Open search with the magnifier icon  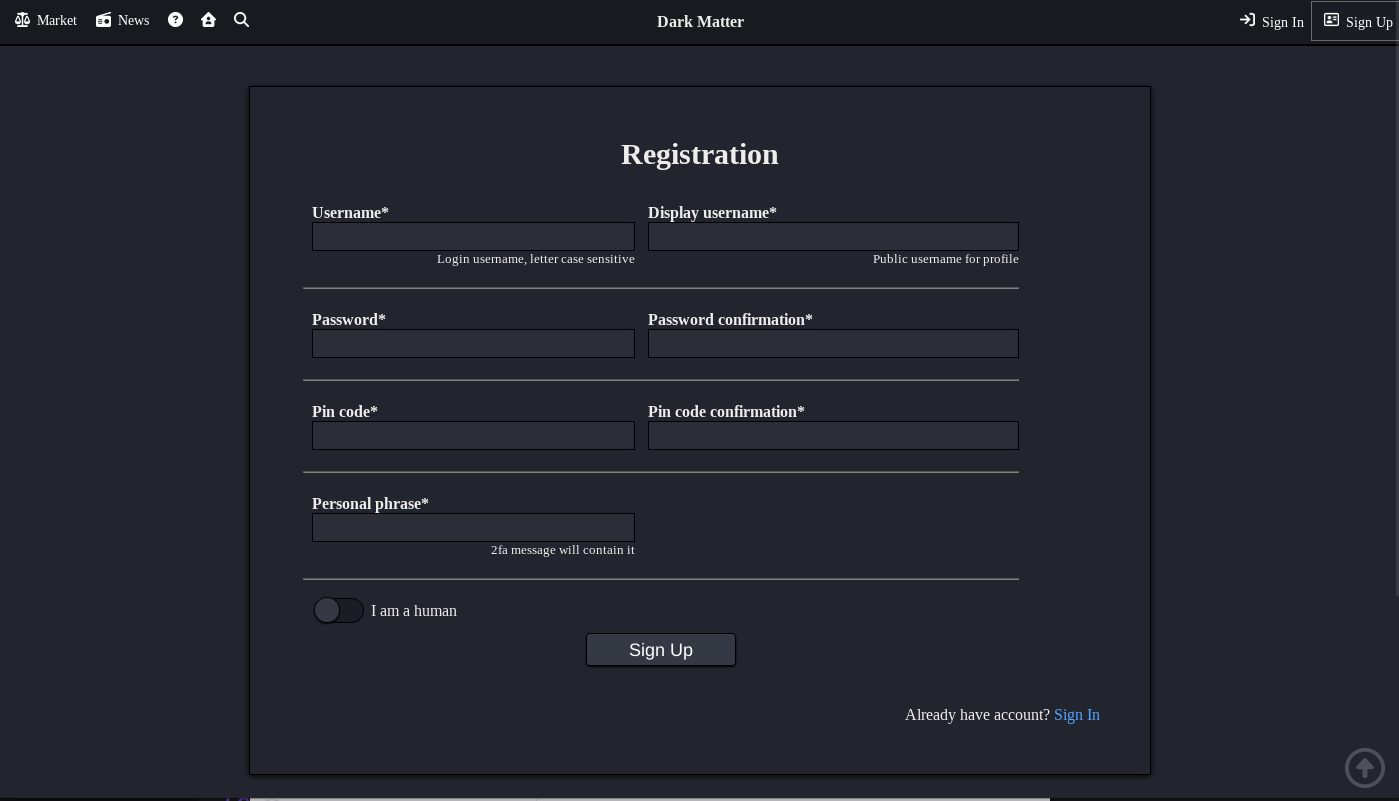(241, 20)
